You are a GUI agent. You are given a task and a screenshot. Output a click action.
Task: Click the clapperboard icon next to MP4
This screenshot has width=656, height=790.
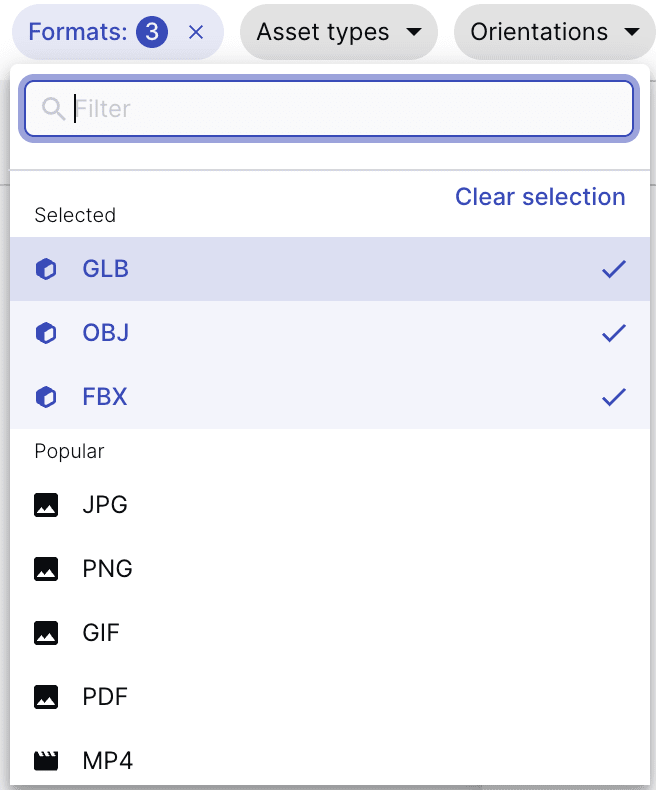coord(46,761)
